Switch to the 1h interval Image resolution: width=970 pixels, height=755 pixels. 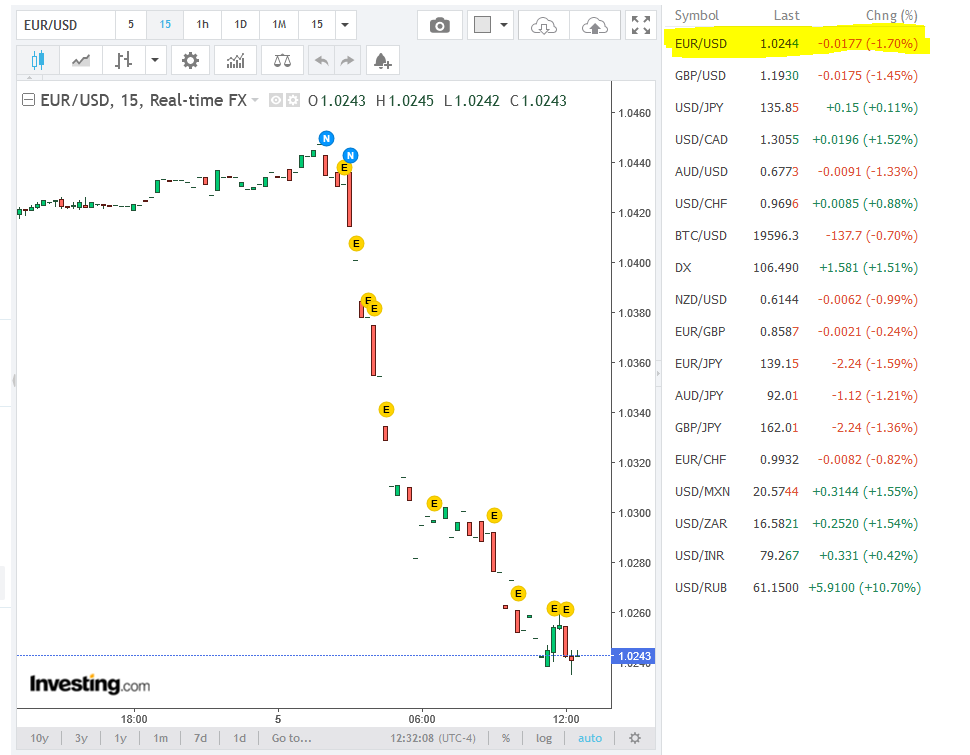[x=202, y=25]
